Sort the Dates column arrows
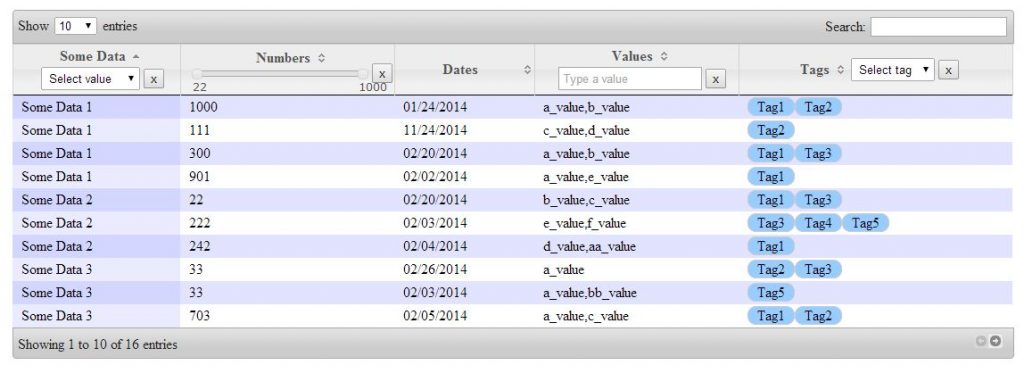 pos(528,70)
